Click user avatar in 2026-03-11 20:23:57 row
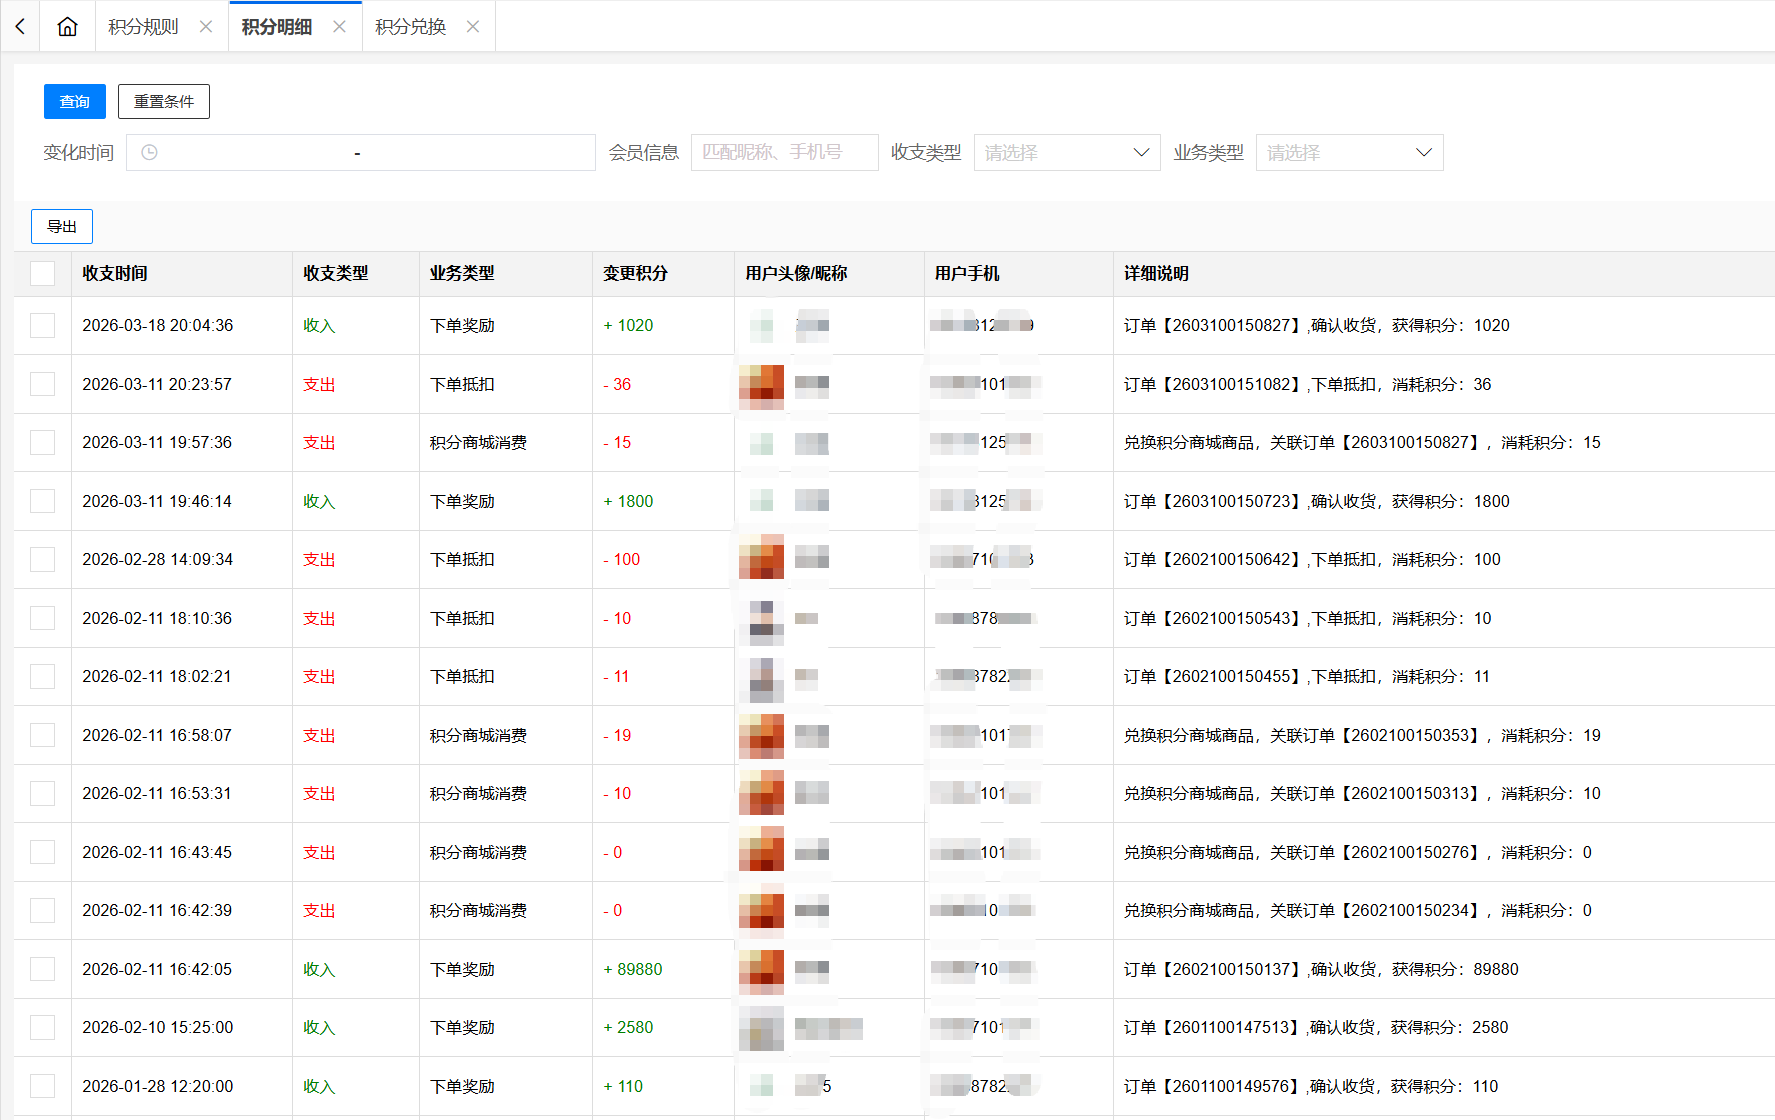 (x=761, y=385)
